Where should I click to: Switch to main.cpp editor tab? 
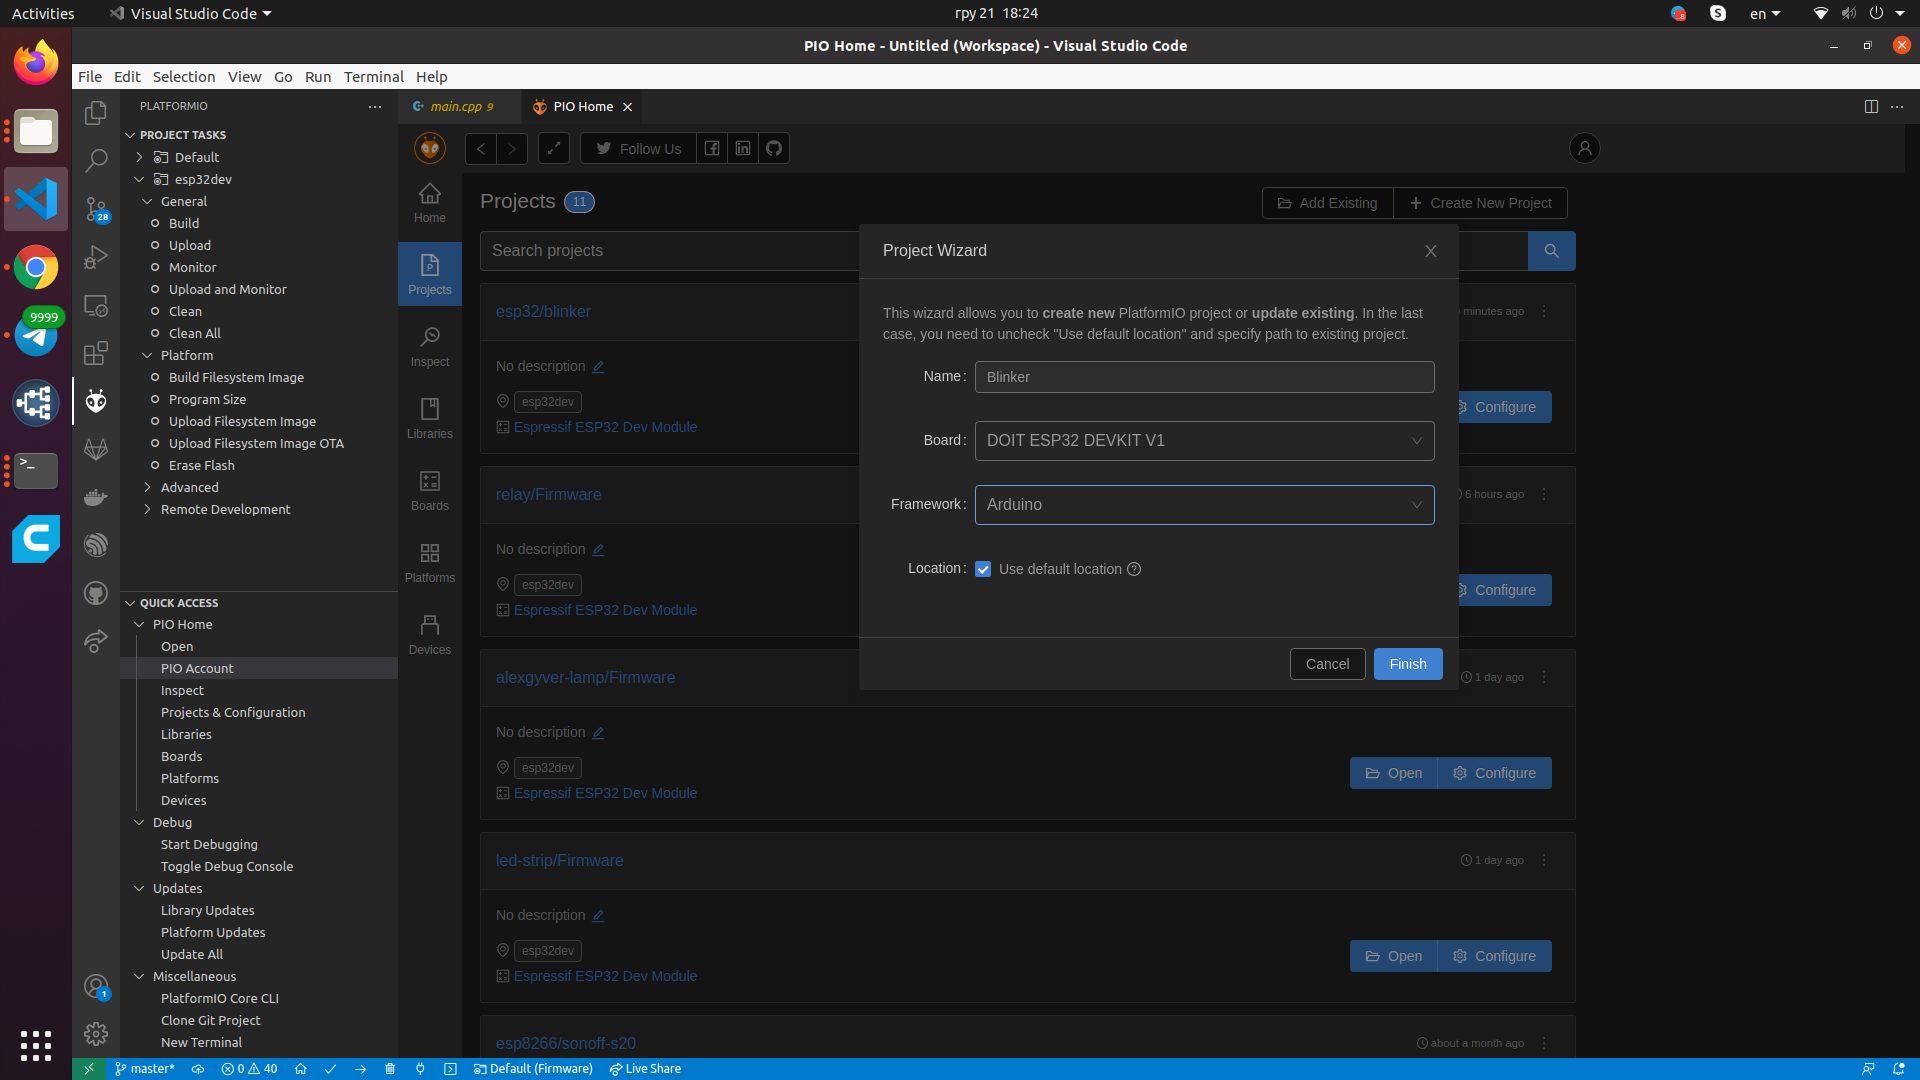click(459, 107)
